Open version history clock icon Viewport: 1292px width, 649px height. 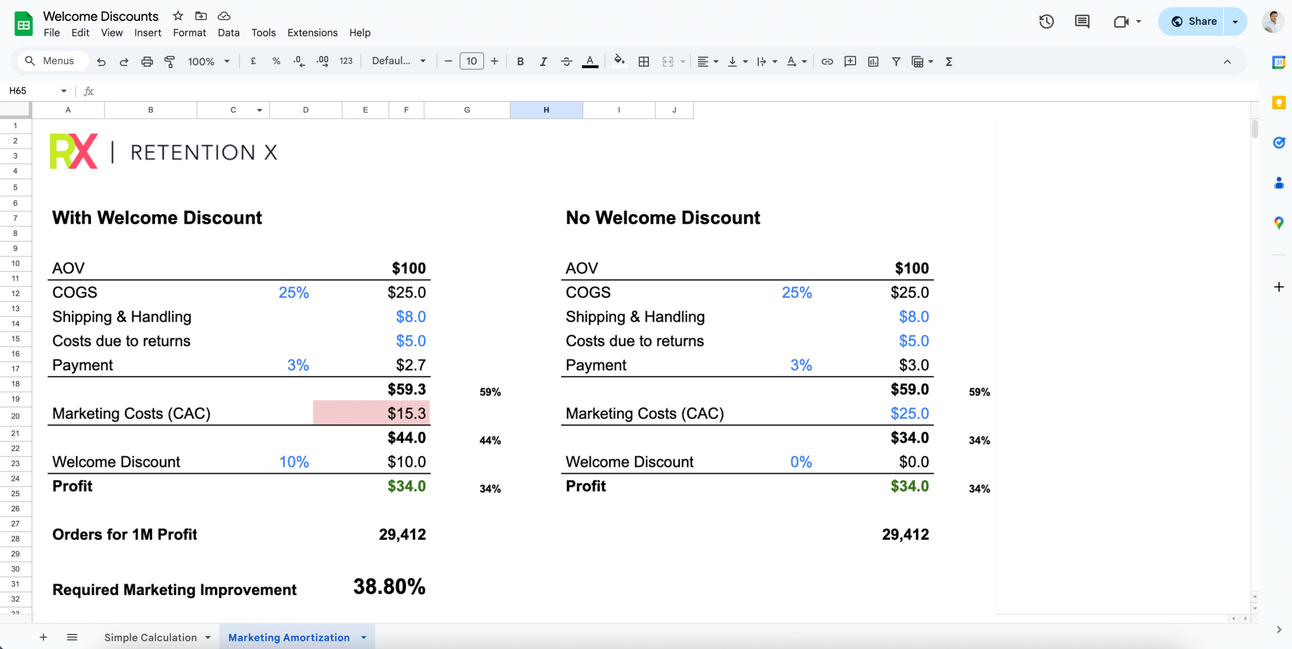click(1046, 21)
